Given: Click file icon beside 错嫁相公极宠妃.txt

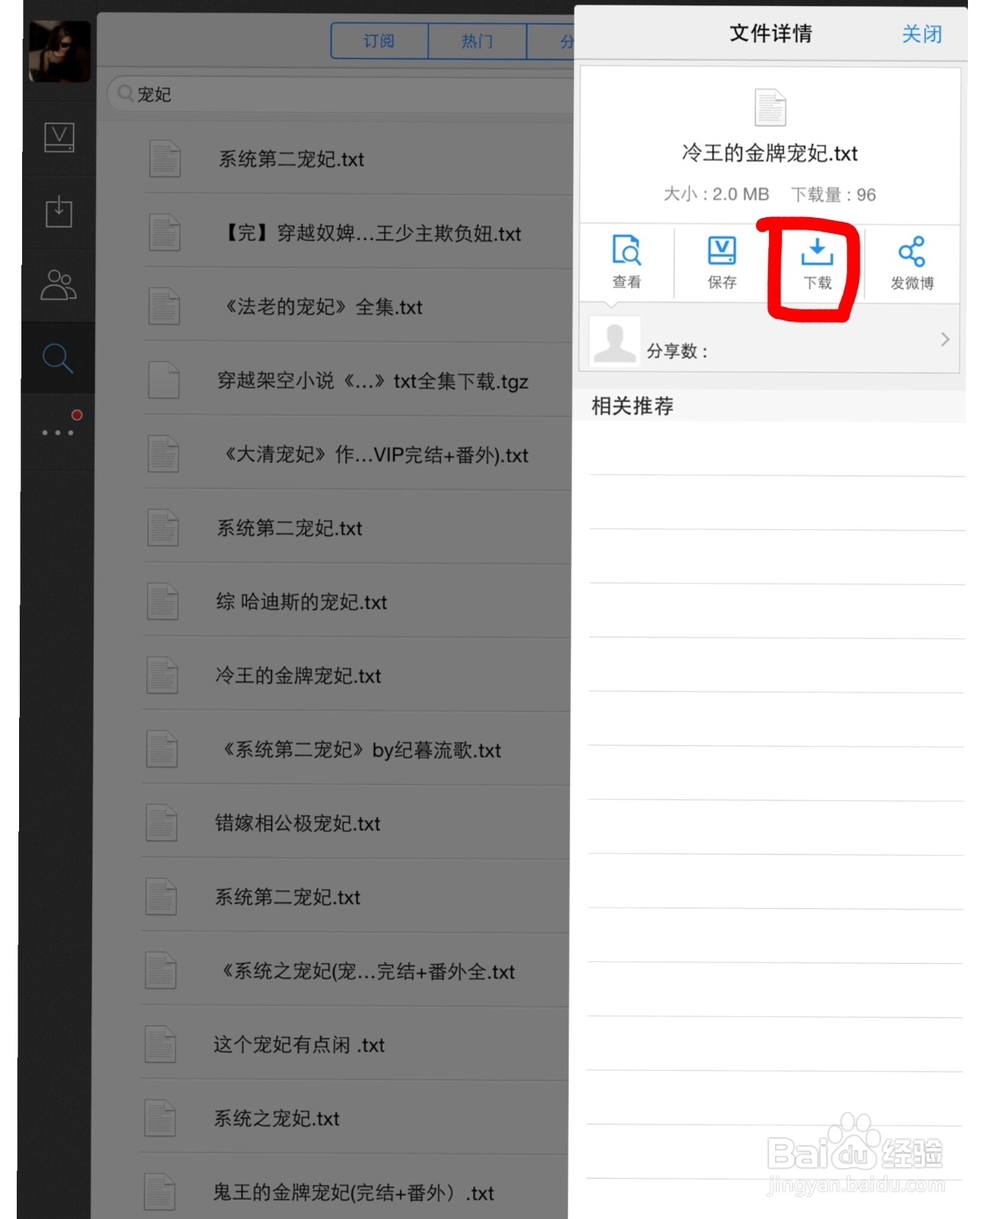Looking at the screenshot, I should (162, 823).
